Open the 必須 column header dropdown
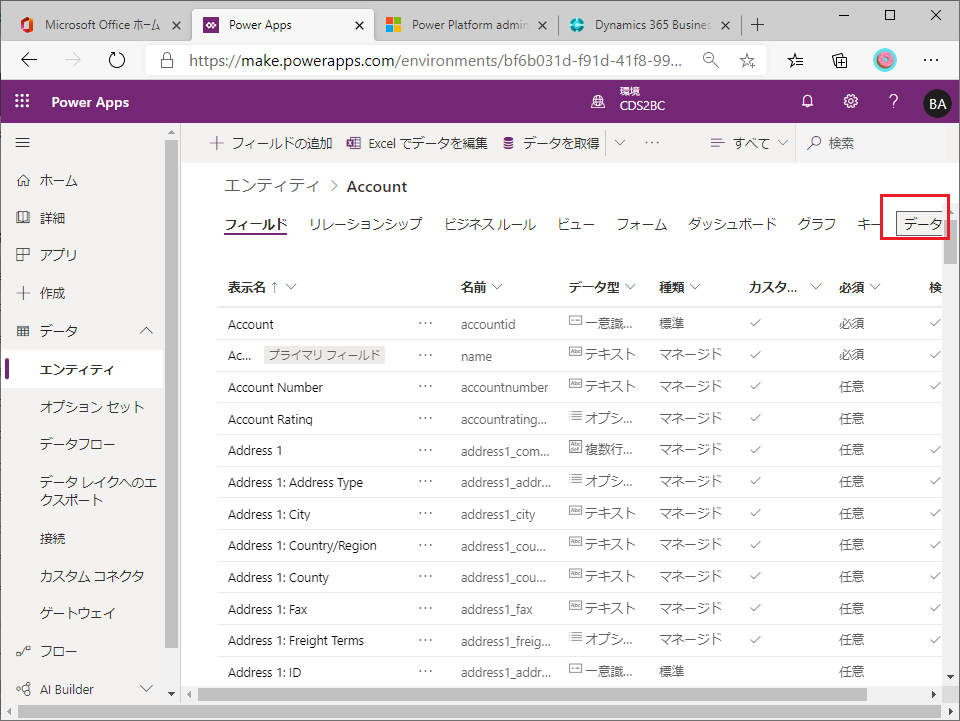Screen dimensions: 960x721 coord(875,286)
